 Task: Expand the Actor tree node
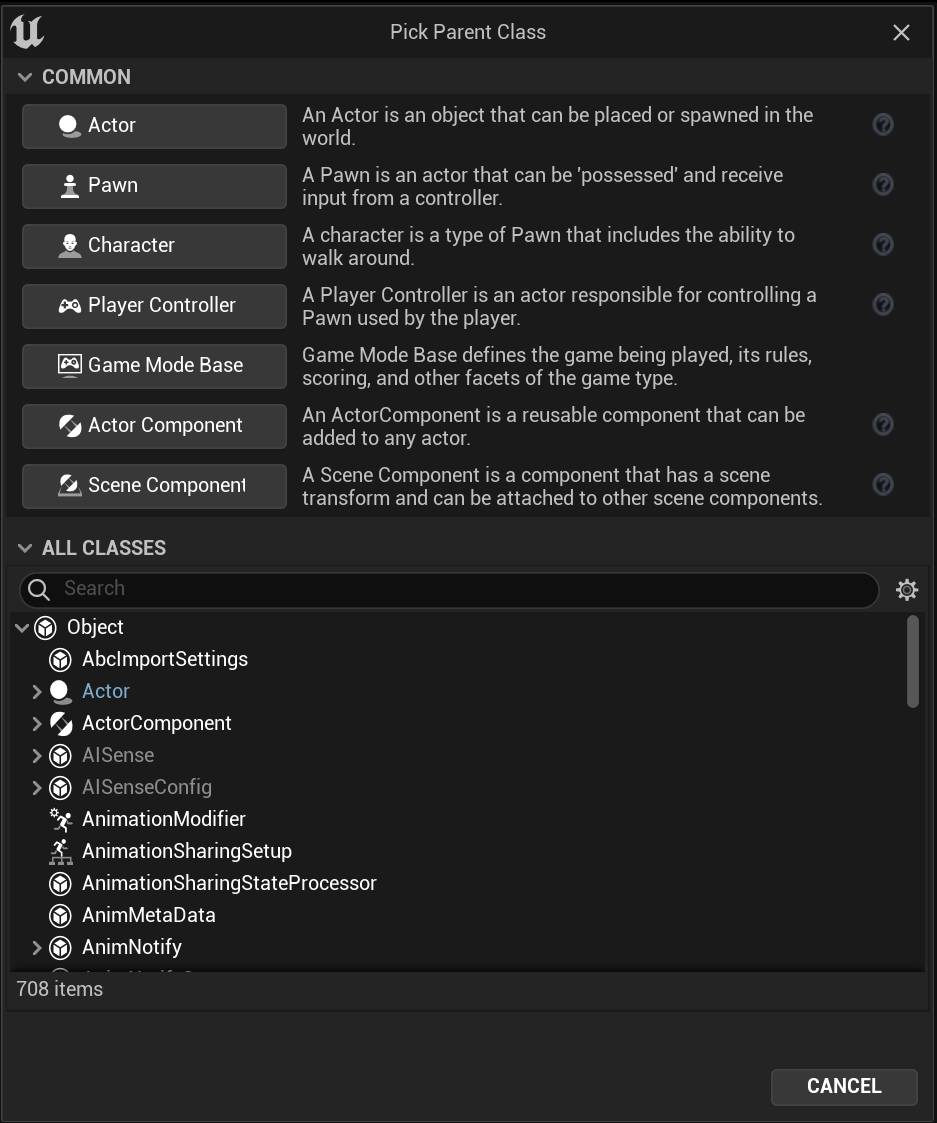tap(37, 692)
